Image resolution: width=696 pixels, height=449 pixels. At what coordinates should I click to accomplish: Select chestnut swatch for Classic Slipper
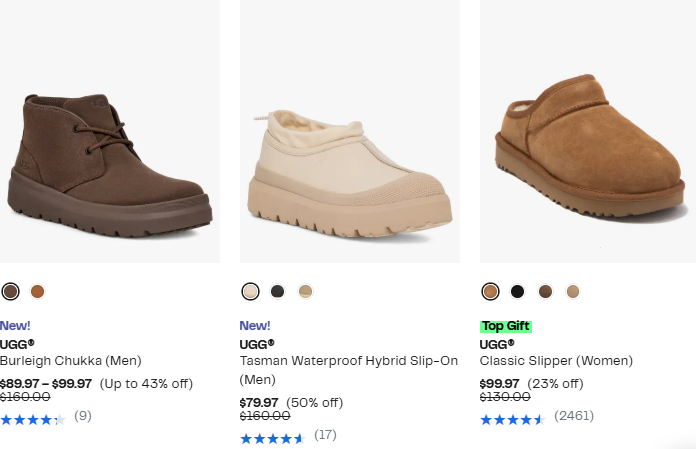coord(490,291)
